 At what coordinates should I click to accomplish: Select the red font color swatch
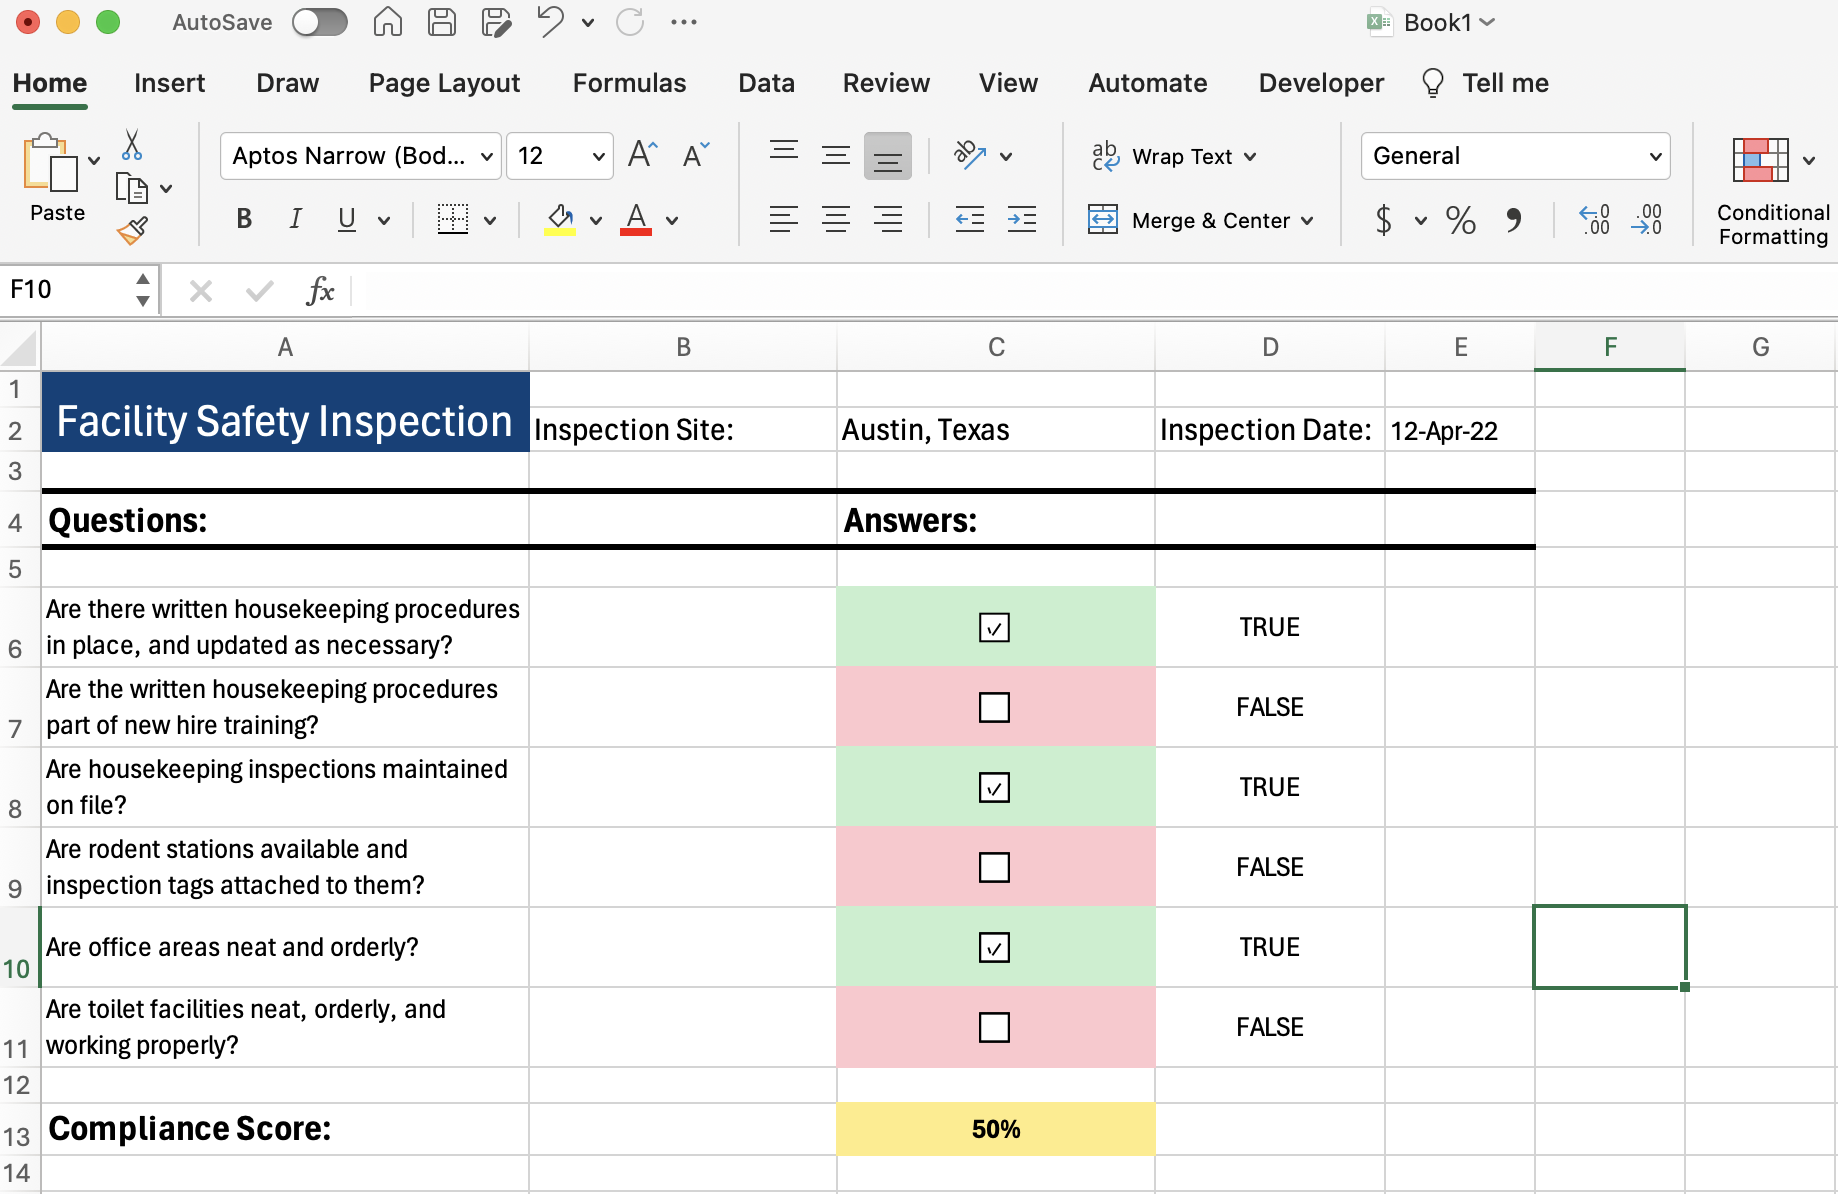point(635,233)
